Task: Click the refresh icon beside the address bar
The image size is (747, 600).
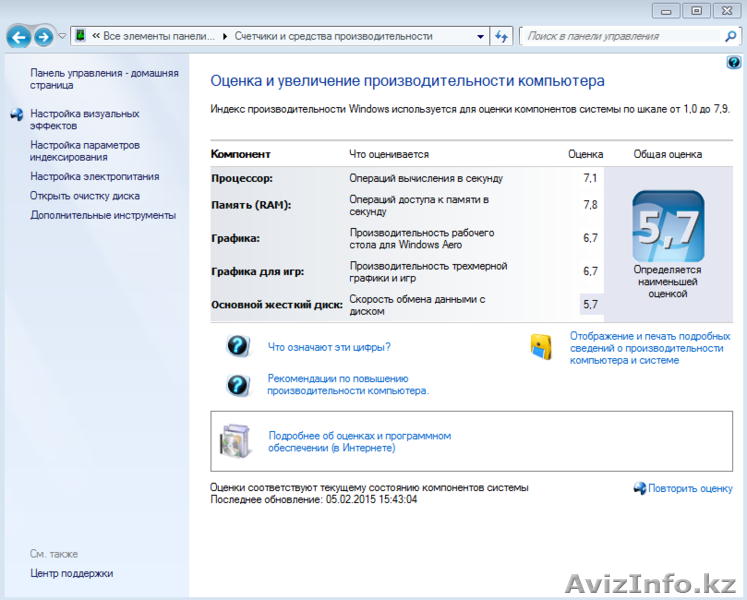Action: [x=502, y=36]
